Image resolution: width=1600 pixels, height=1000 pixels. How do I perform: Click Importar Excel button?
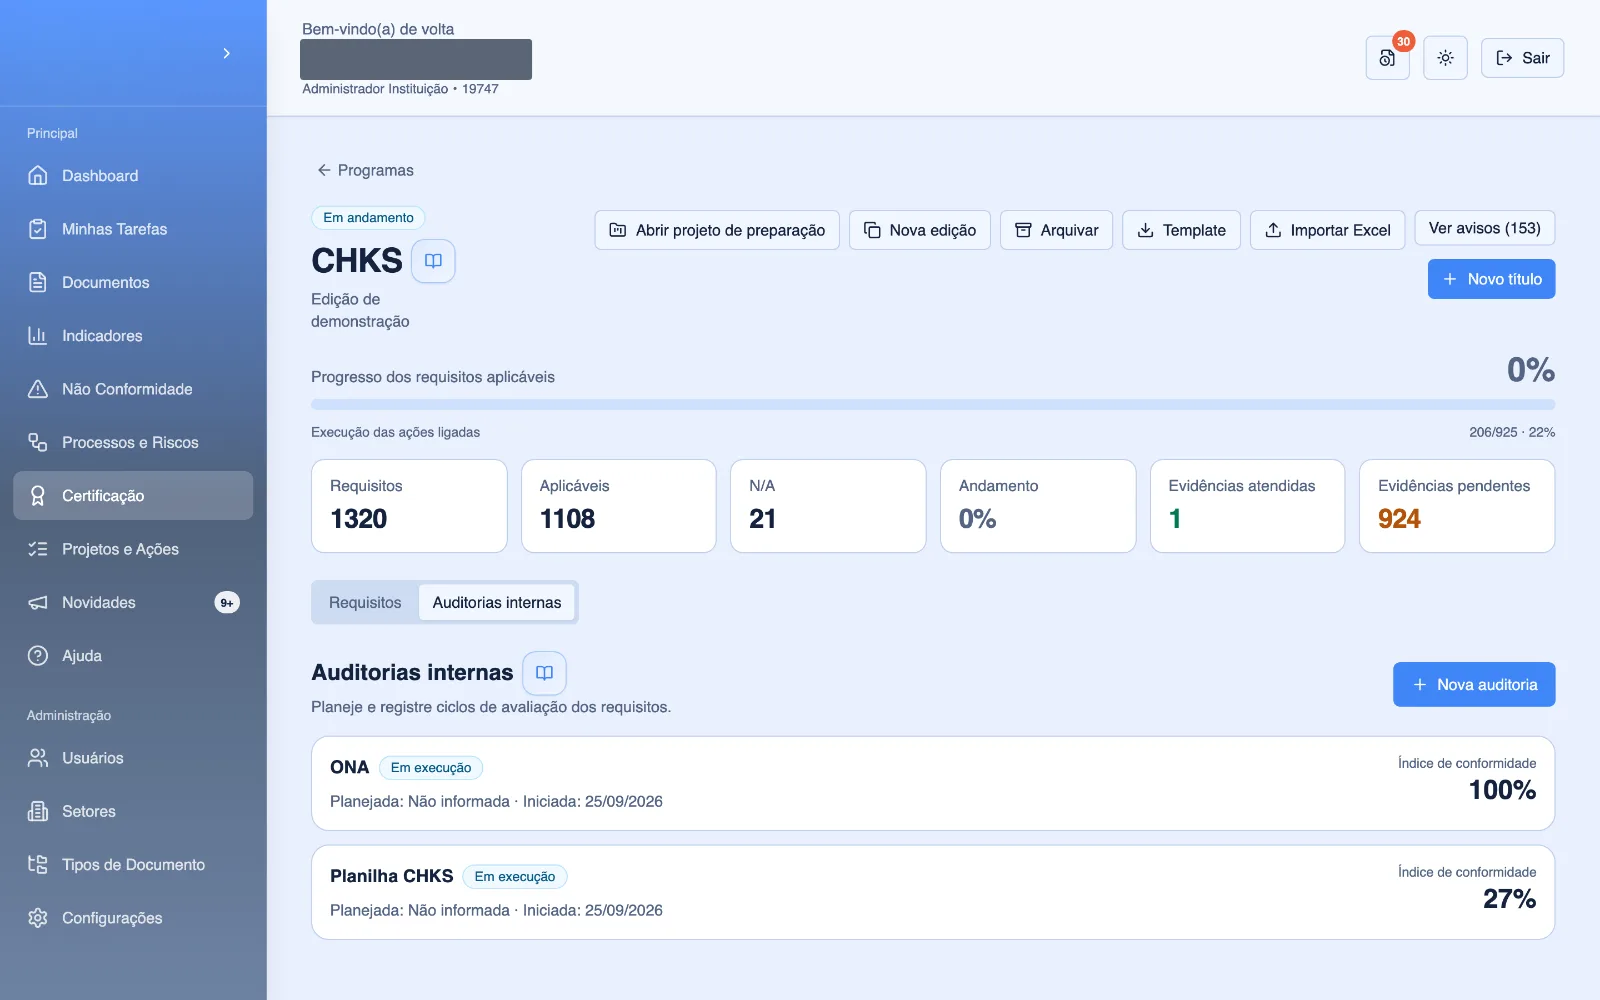coord(1328,230)
